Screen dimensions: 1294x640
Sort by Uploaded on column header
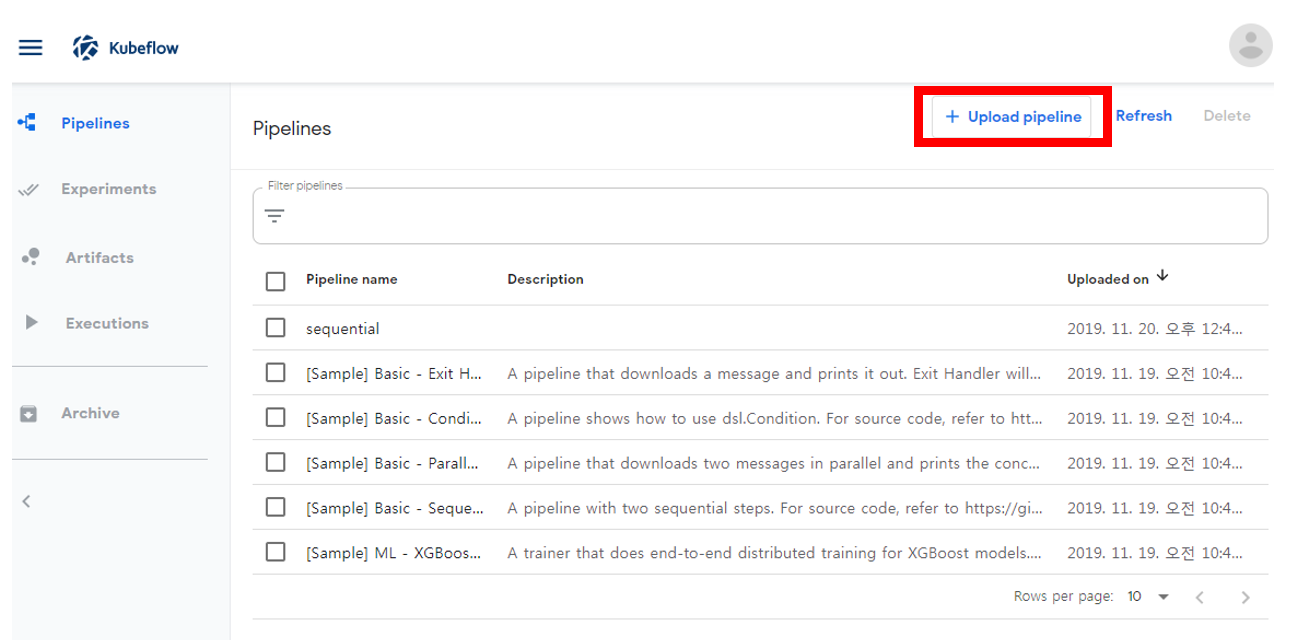(1108, 280)
